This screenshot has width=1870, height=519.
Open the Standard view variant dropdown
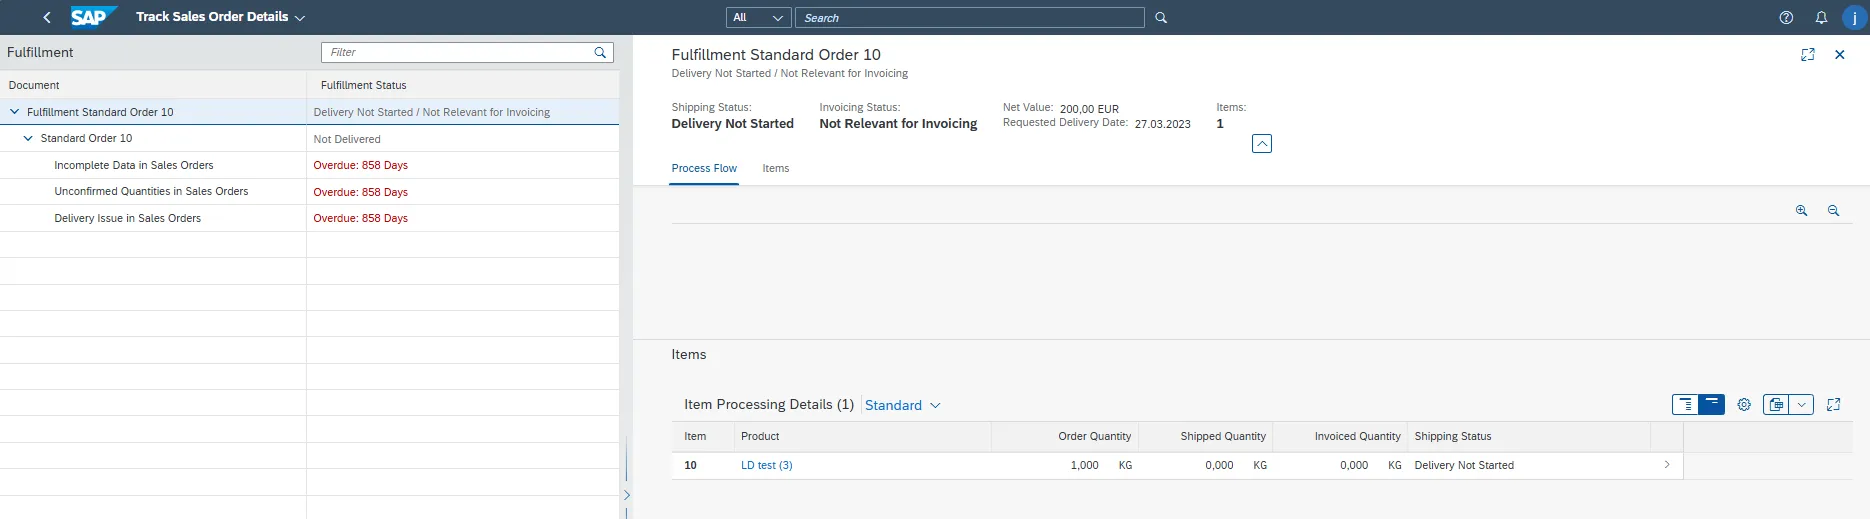(x=902, y=405)
